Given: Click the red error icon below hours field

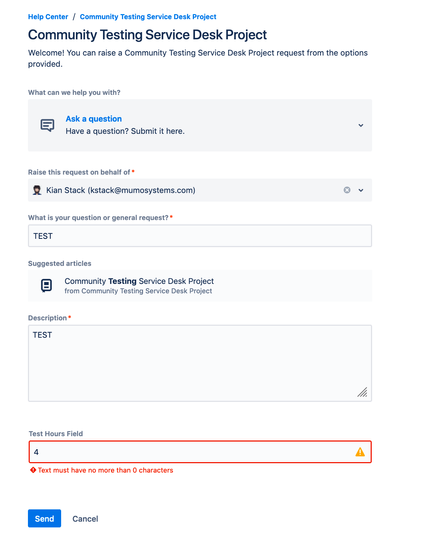Looking at the screenshot, I should [33, 470].
